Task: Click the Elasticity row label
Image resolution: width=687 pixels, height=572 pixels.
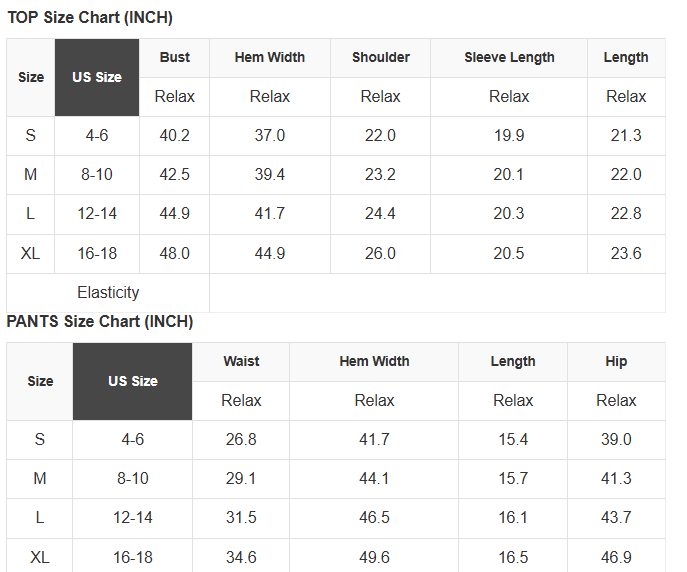Action: pos(108,293)
